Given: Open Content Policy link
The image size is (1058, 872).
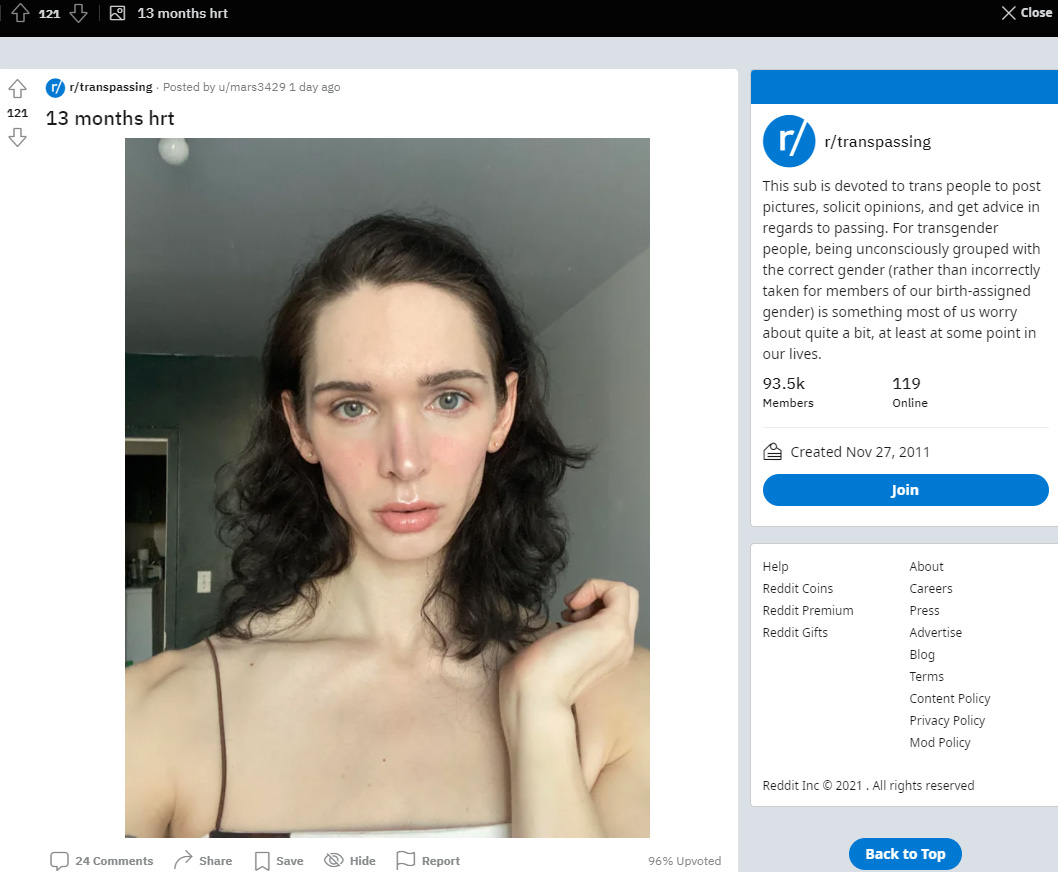Looking at the screenshot, I should click(x=949, y=699).
